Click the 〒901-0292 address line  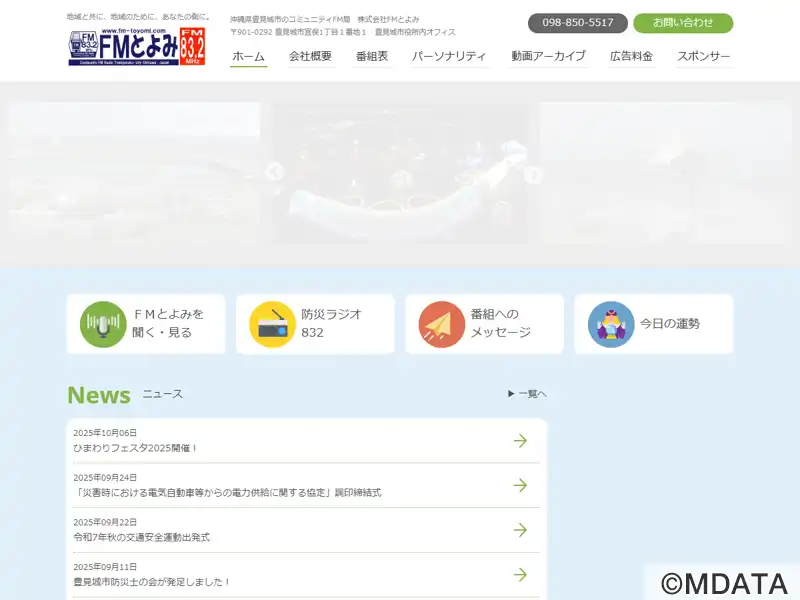(x=343, y=32)
